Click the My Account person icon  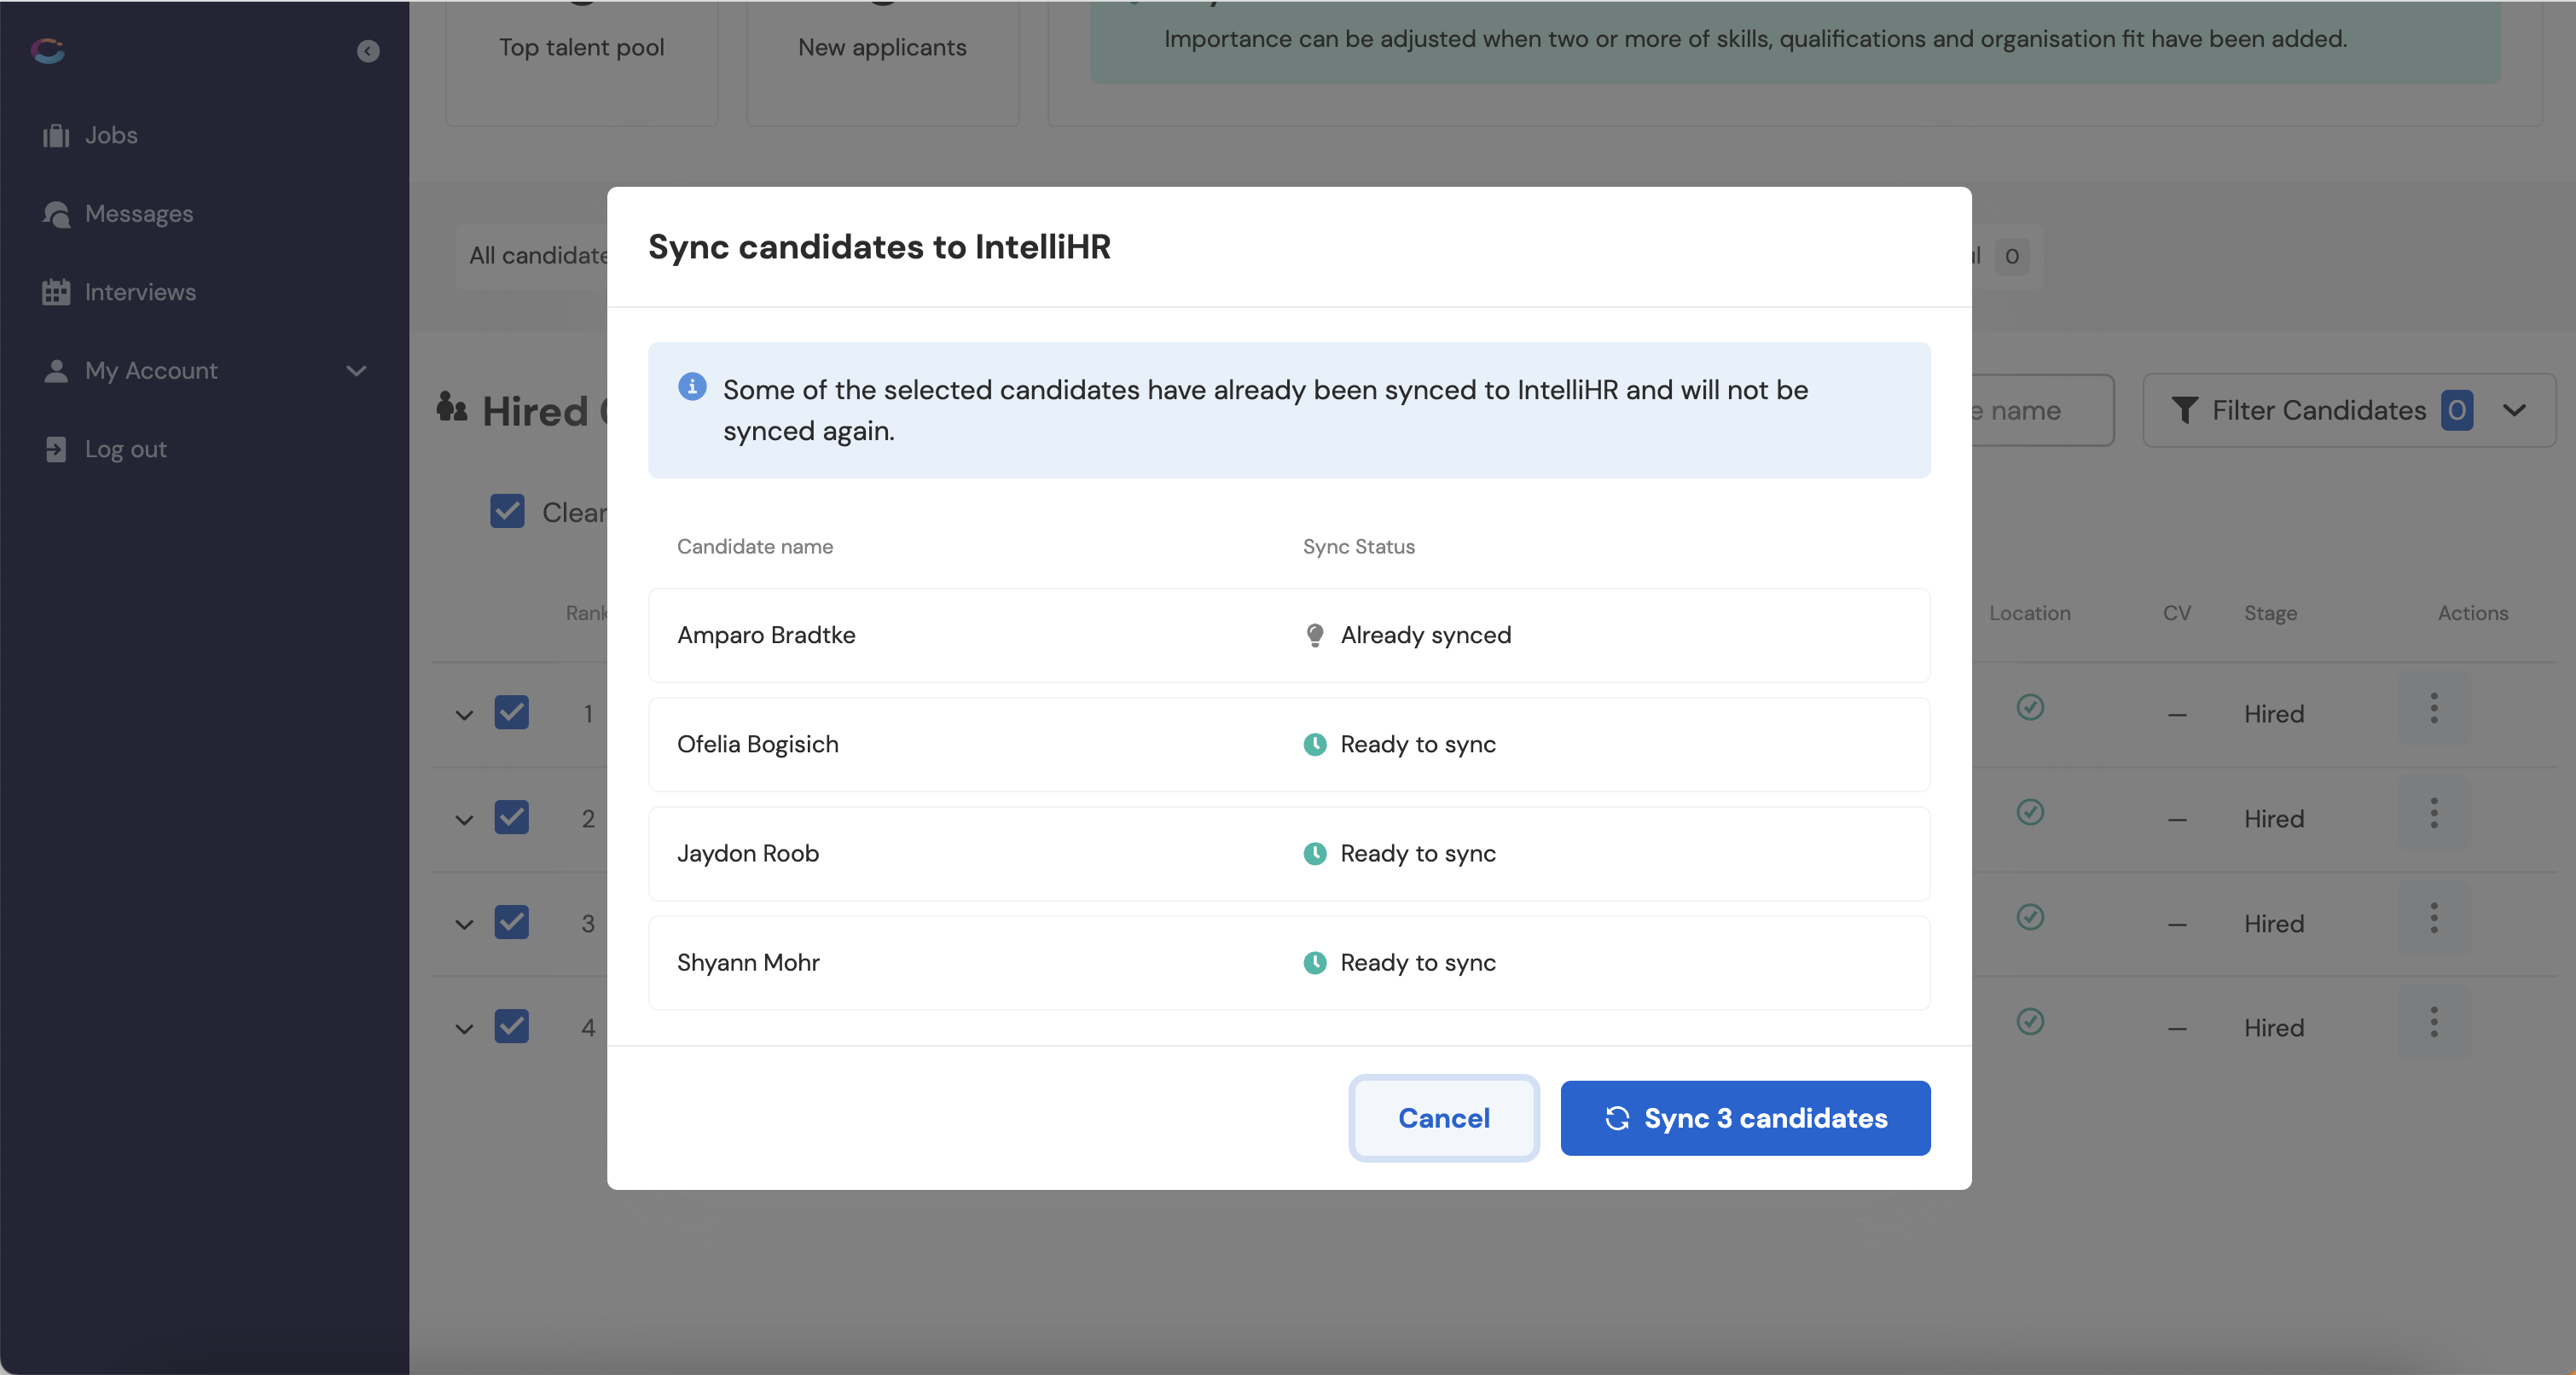click(x=56, y=371)
